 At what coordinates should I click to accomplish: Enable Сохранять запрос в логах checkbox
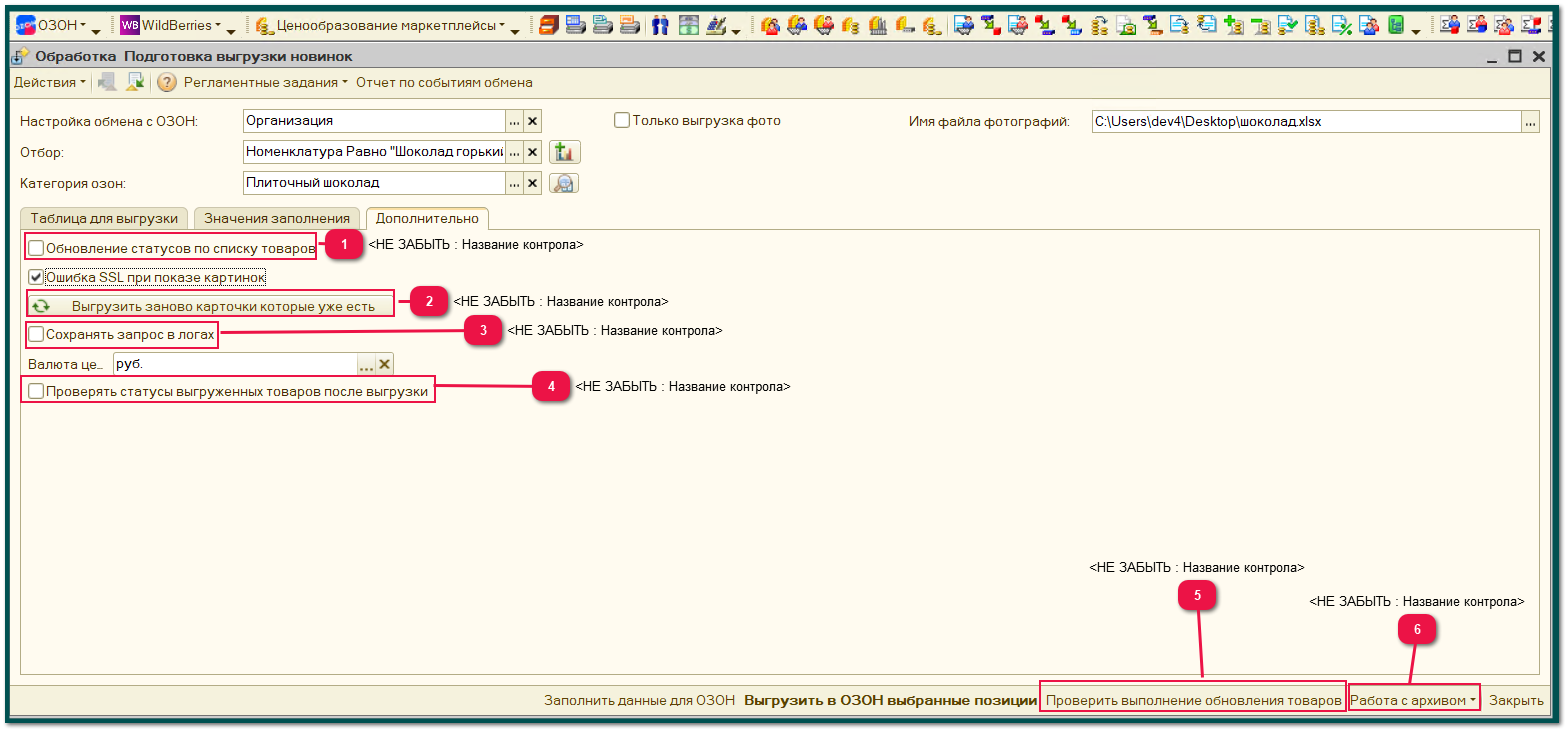(x=36, y=334)
